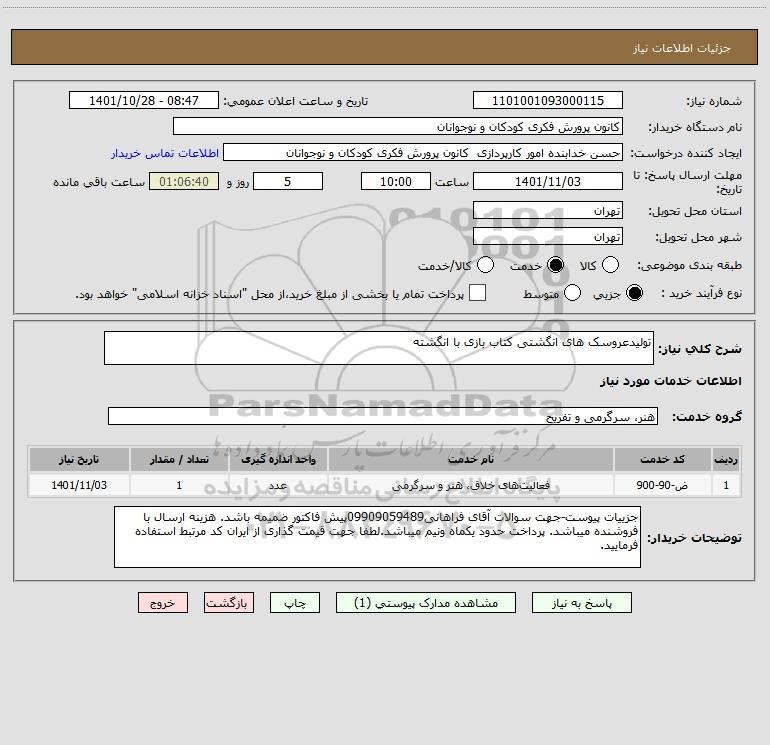Select 'متوسط' purchase process radio
This screenshot has height=745, width=770.
(573, 293)
